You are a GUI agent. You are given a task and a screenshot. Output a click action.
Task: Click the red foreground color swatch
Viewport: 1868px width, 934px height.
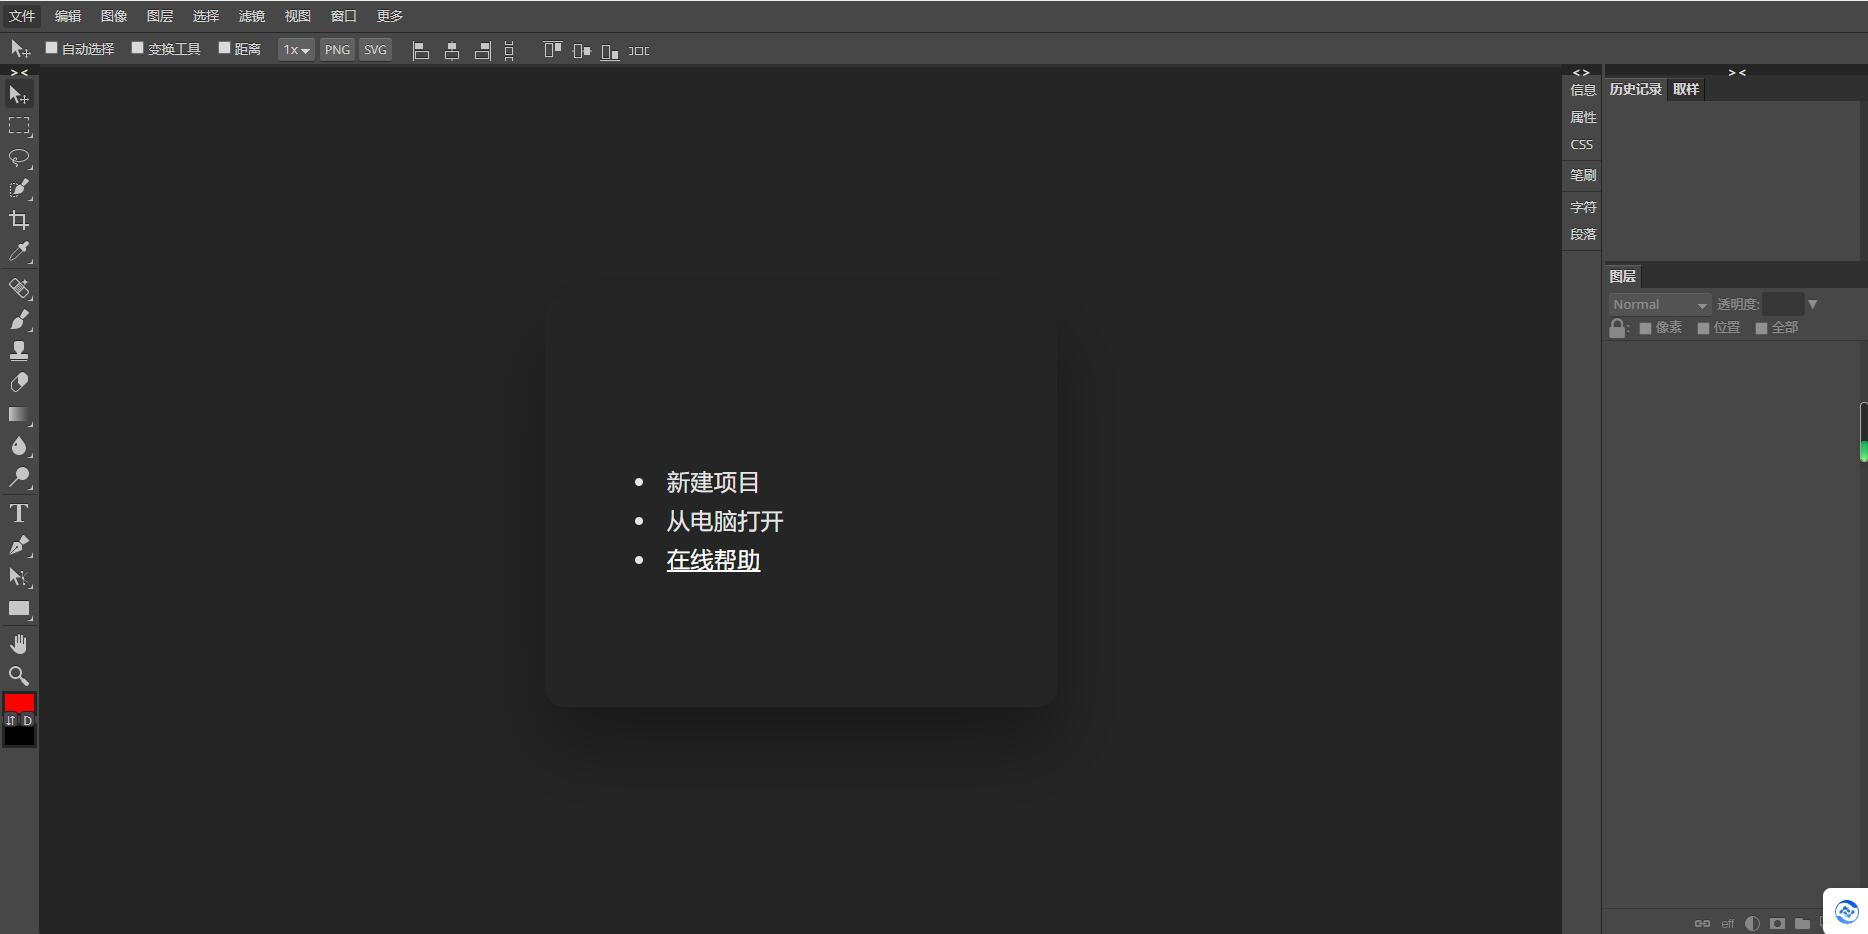(x=19, y=703)
